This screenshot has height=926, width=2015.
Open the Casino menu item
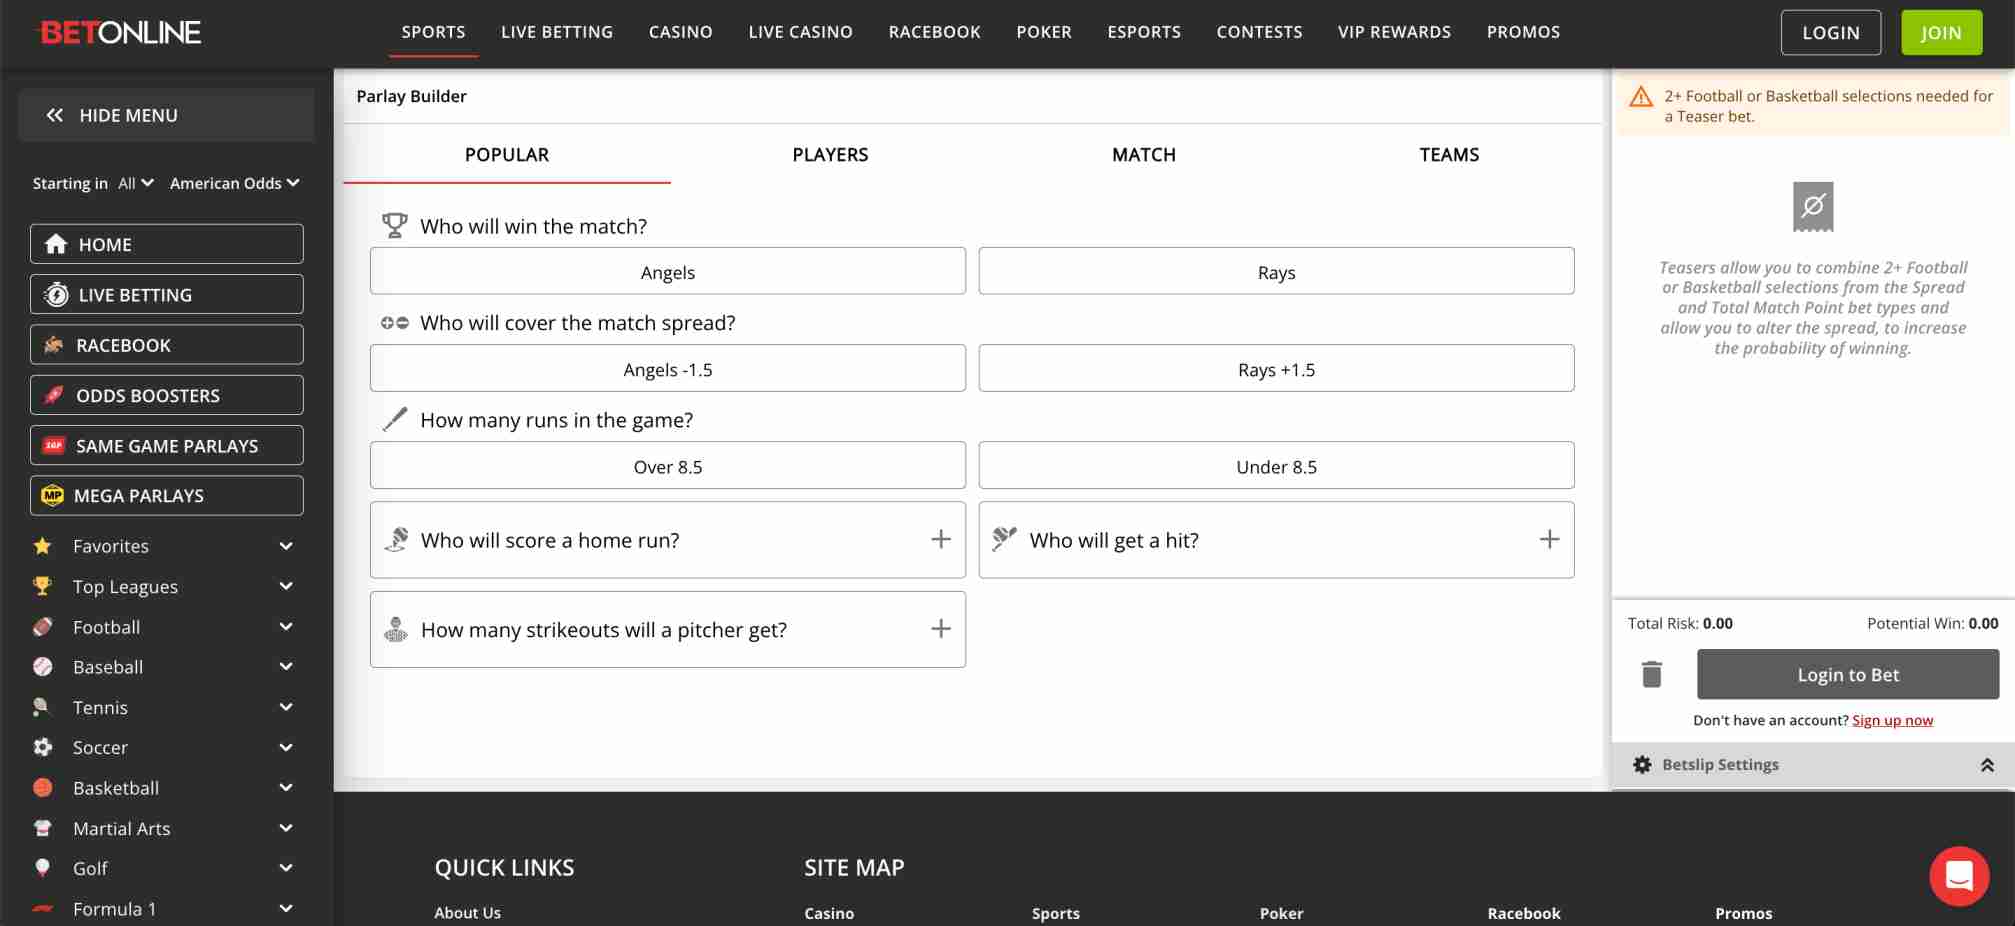click(x=680, y=31)
